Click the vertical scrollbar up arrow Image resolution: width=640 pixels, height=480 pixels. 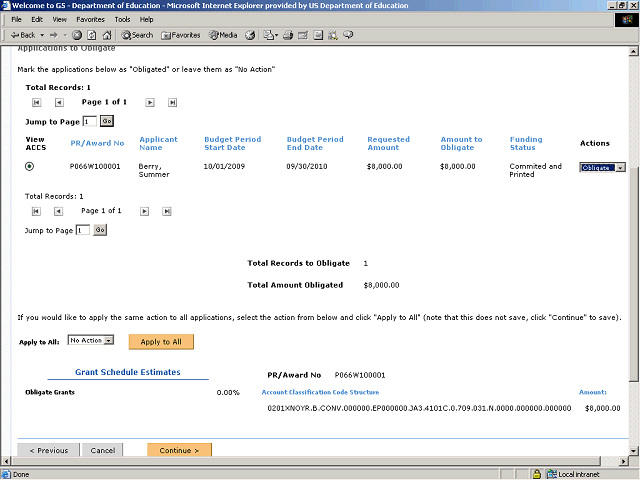633,51
